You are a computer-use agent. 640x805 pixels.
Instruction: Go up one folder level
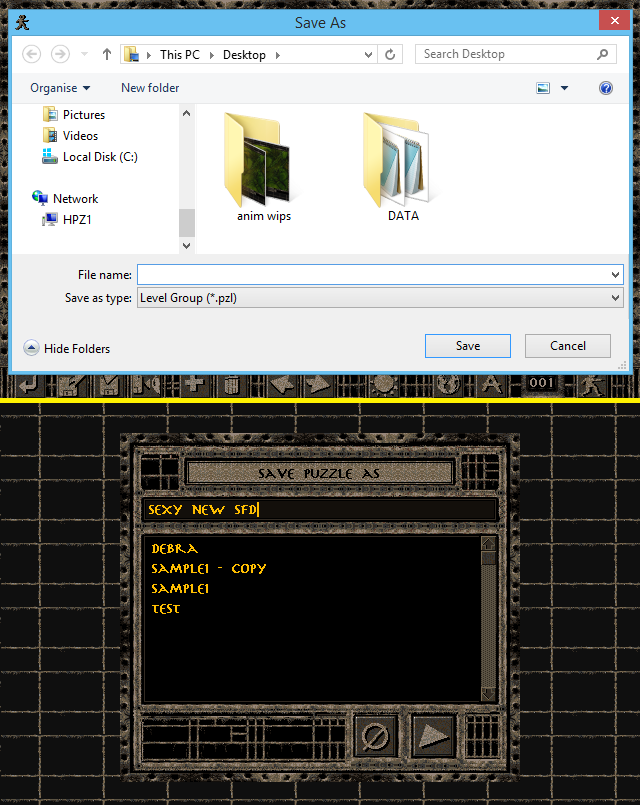[x=107, y=54]
